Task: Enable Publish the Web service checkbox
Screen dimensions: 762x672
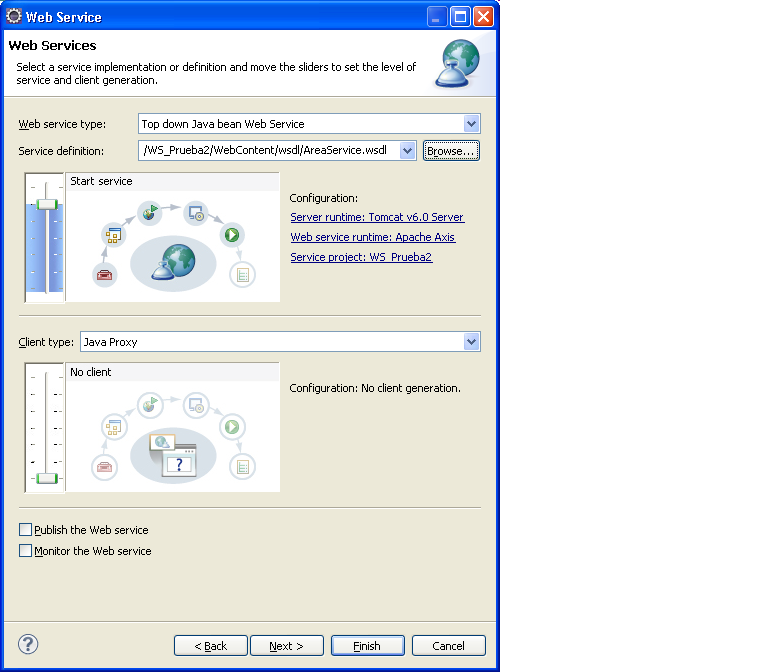Action: [25, 529]
